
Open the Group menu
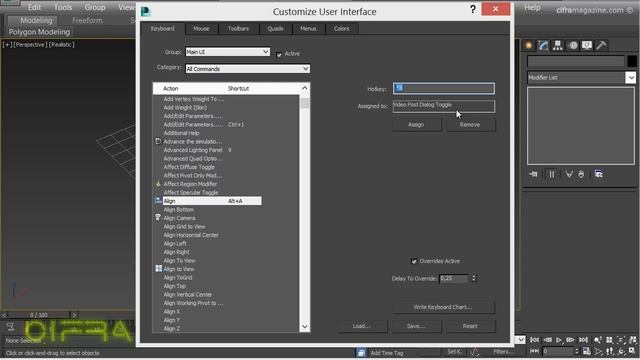95,7
